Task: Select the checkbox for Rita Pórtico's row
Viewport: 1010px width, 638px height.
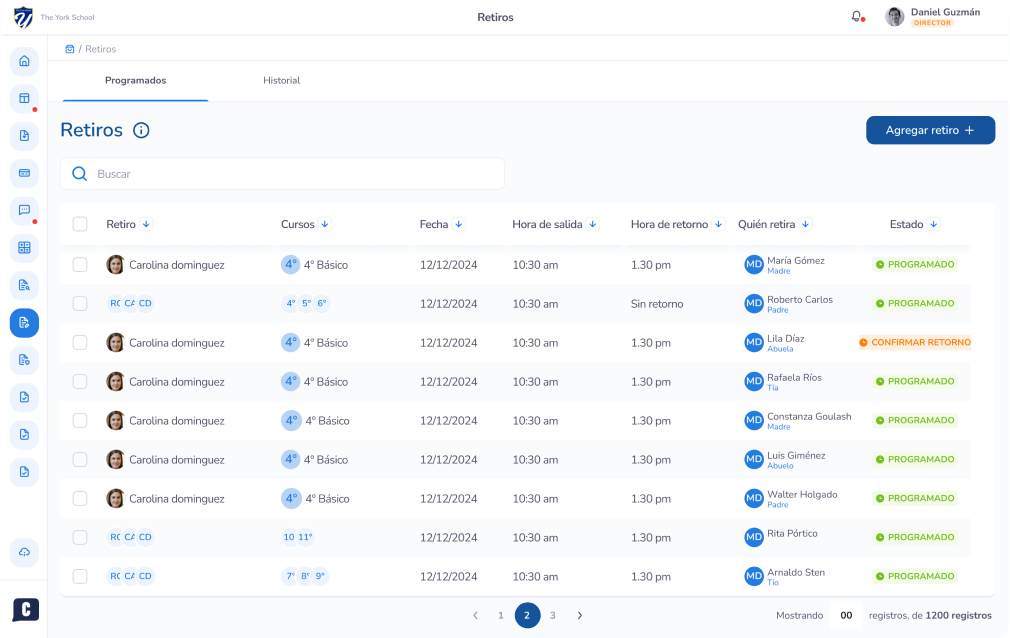Action: coord(80,537)
